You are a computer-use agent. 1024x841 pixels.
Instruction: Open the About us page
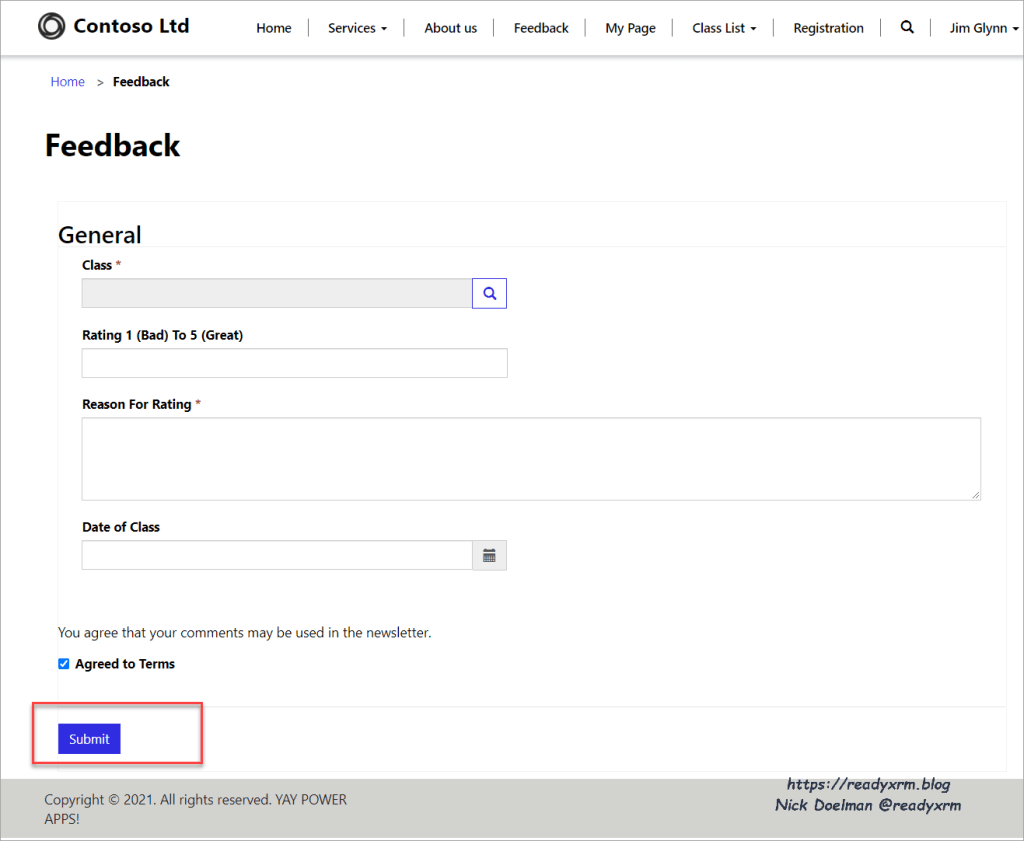tap(450, 28)
